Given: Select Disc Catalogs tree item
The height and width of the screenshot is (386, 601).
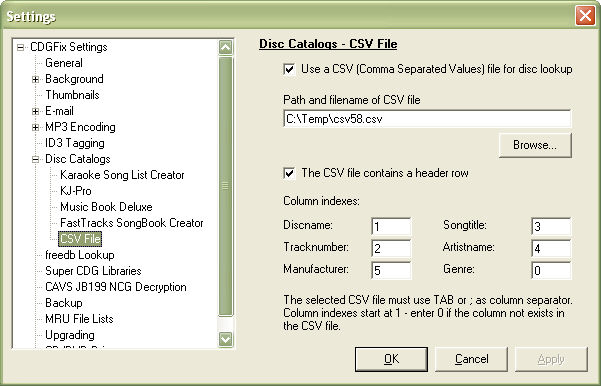Looking at the screenshot, I should point(78,159).
